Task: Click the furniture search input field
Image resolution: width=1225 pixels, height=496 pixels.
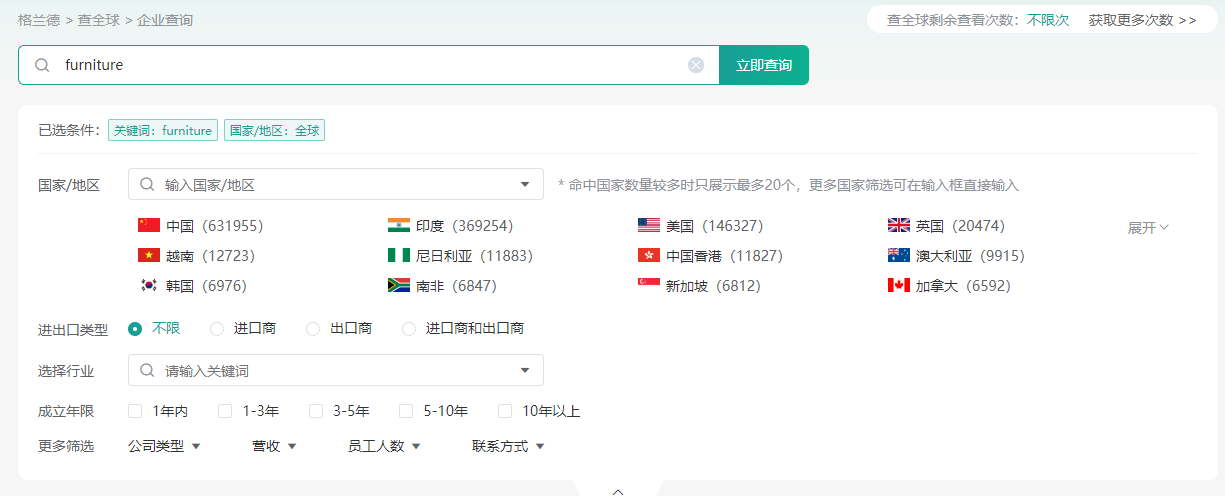Action: click(x=368, y=65)
